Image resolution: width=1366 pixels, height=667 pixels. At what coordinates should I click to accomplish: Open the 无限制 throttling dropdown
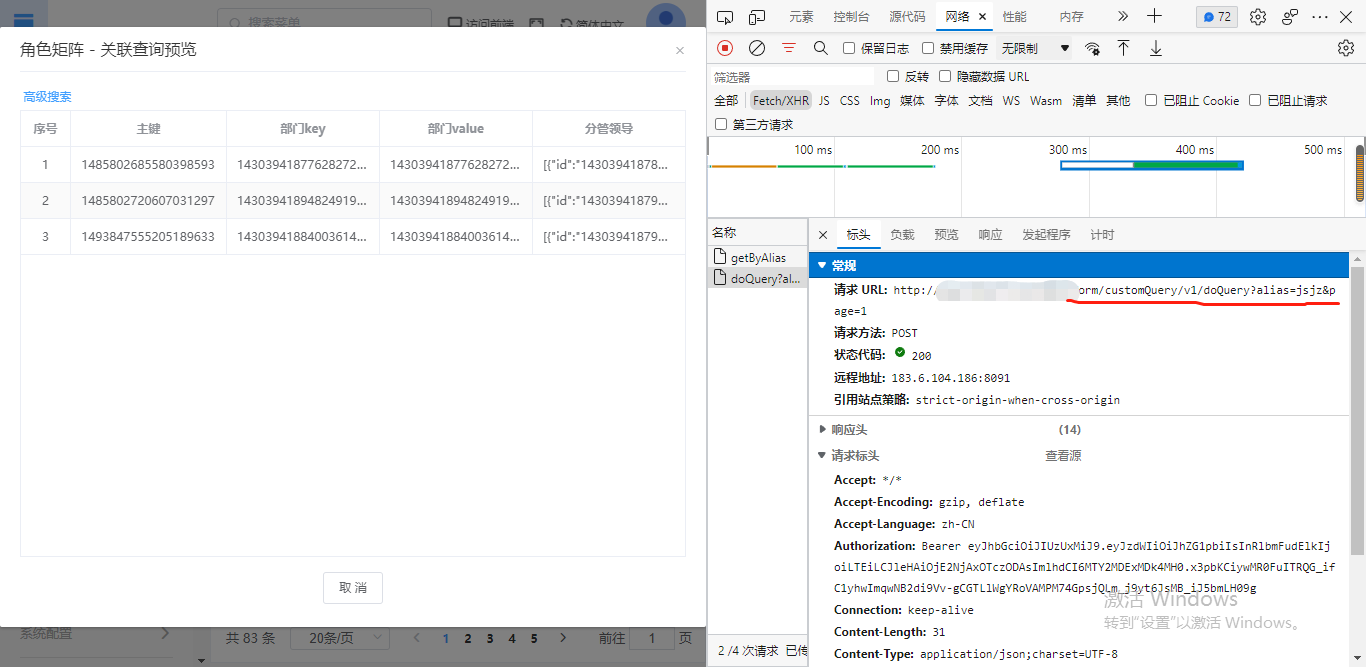point(1035,48)
